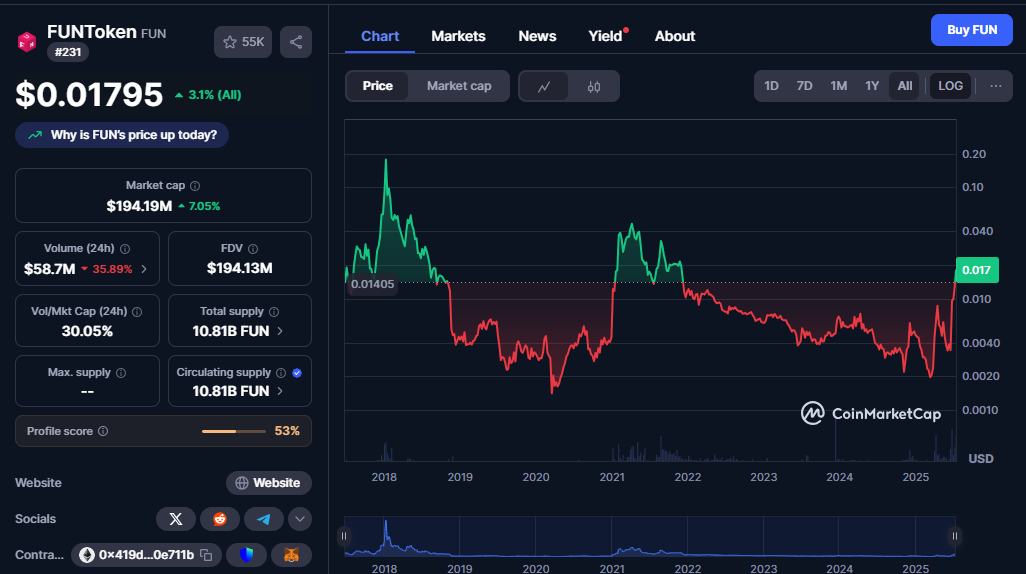The image size is (1026, 574).
Task: Open the chart more options ellipsis menu
Action: click(996, 86)
